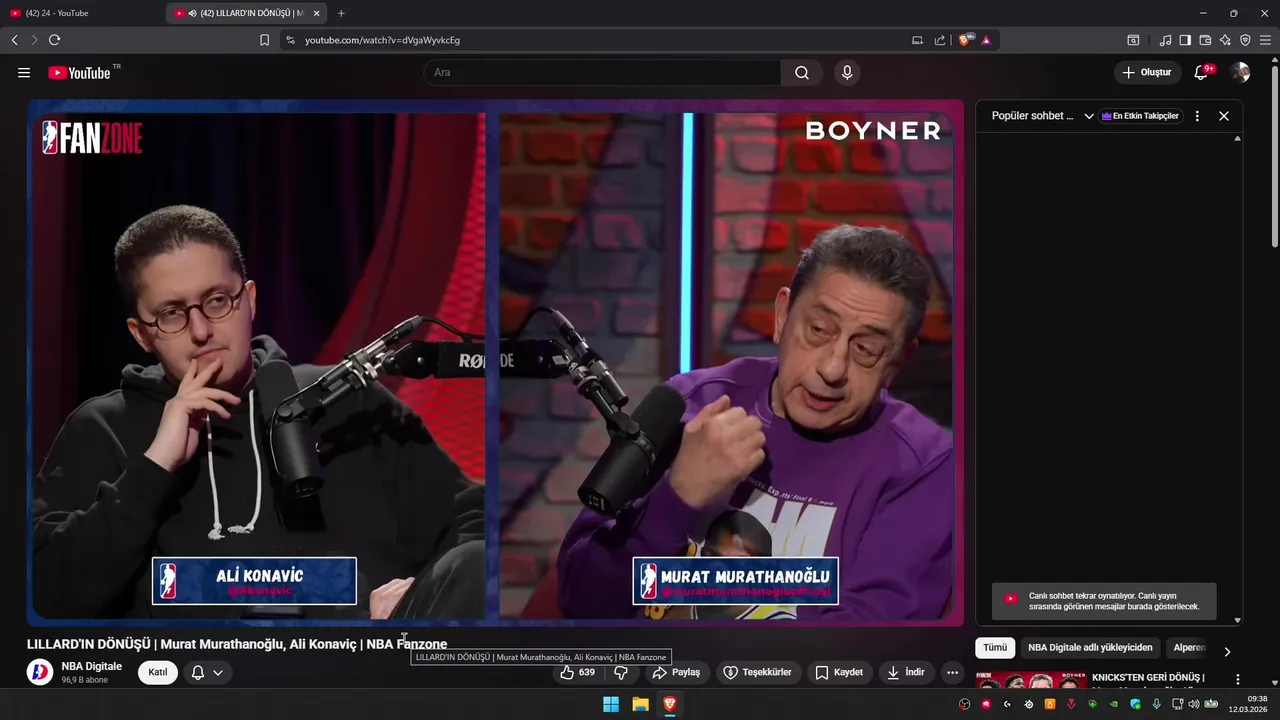Click the Brave Shields lion icon
Image resolution: width=1280 pixels, height=720 pixels.
965,40
